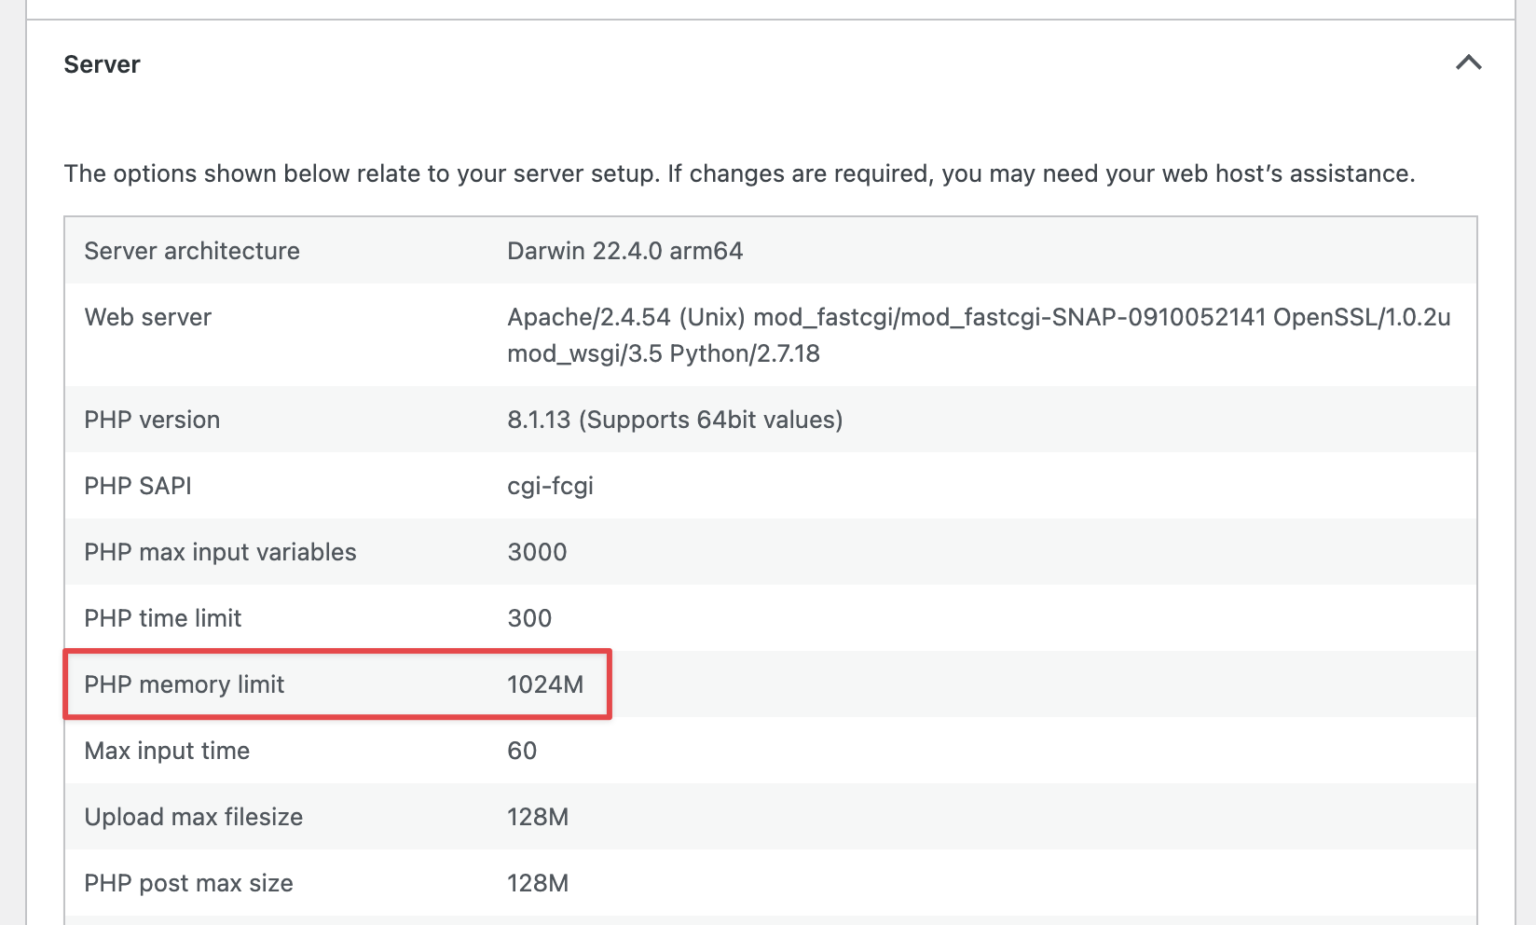This screenshot has width=1536, height=925.
Task: Click the server setup description paragraph
Action: 738,174
